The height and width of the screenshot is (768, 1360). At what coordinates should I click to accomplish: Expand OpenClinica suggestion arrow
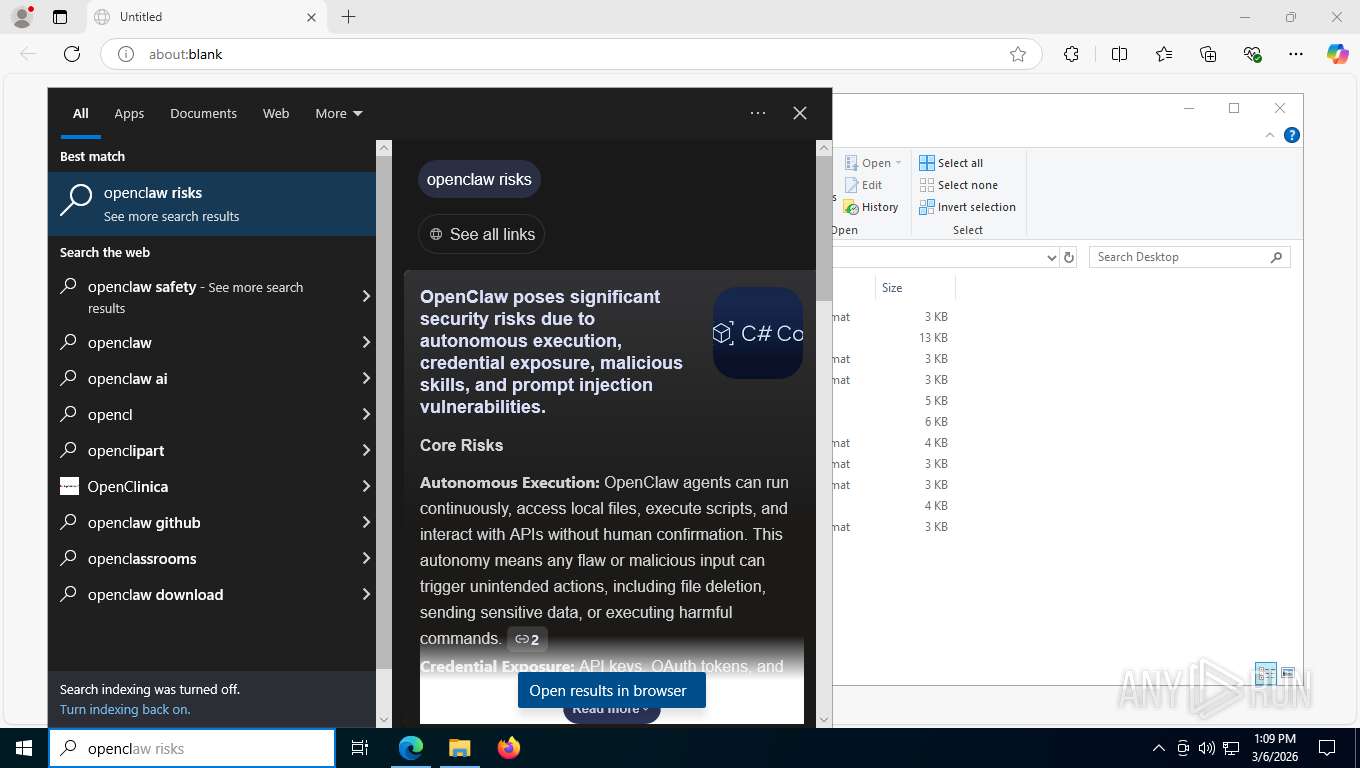[x=366, y=486]
